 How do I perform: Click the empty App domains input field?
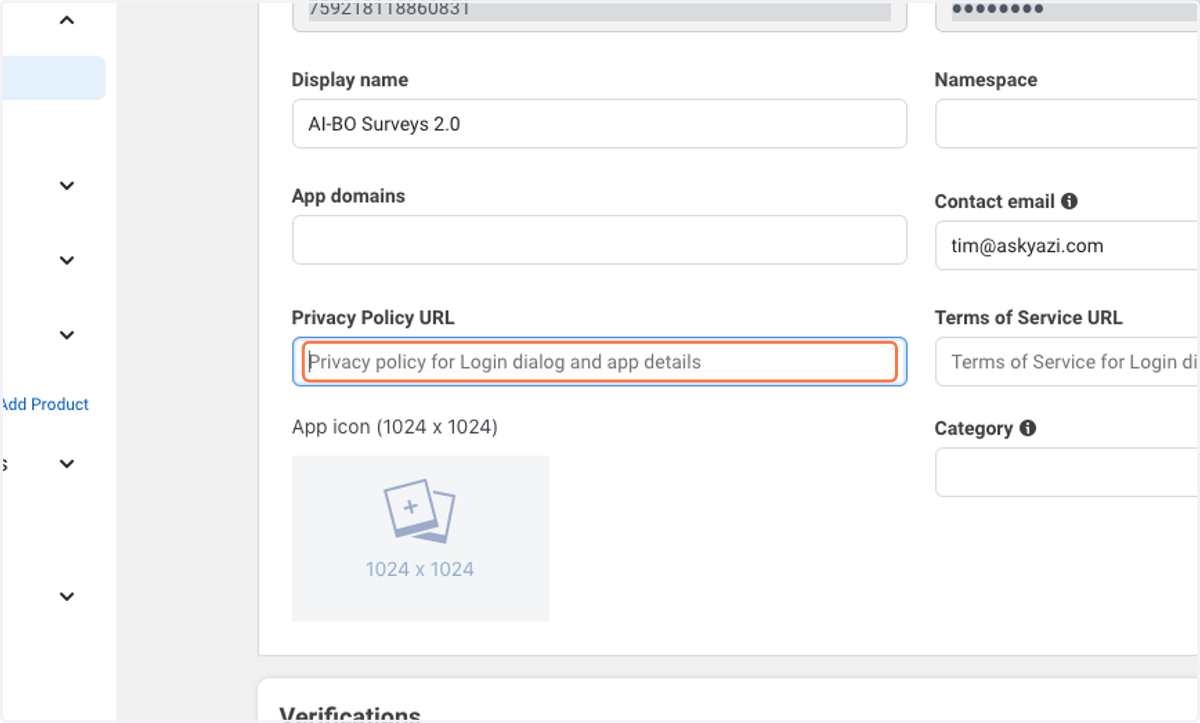[x=599, y=240]
